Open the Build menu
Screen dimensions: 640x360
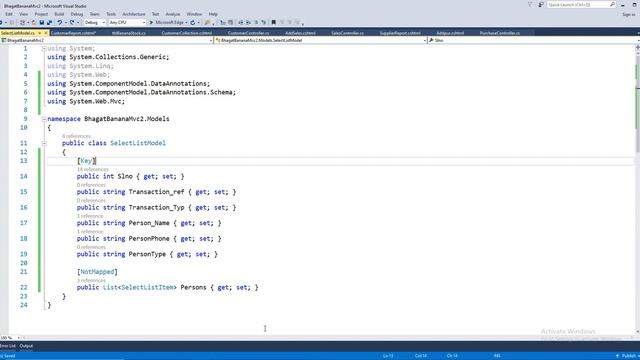59,14
